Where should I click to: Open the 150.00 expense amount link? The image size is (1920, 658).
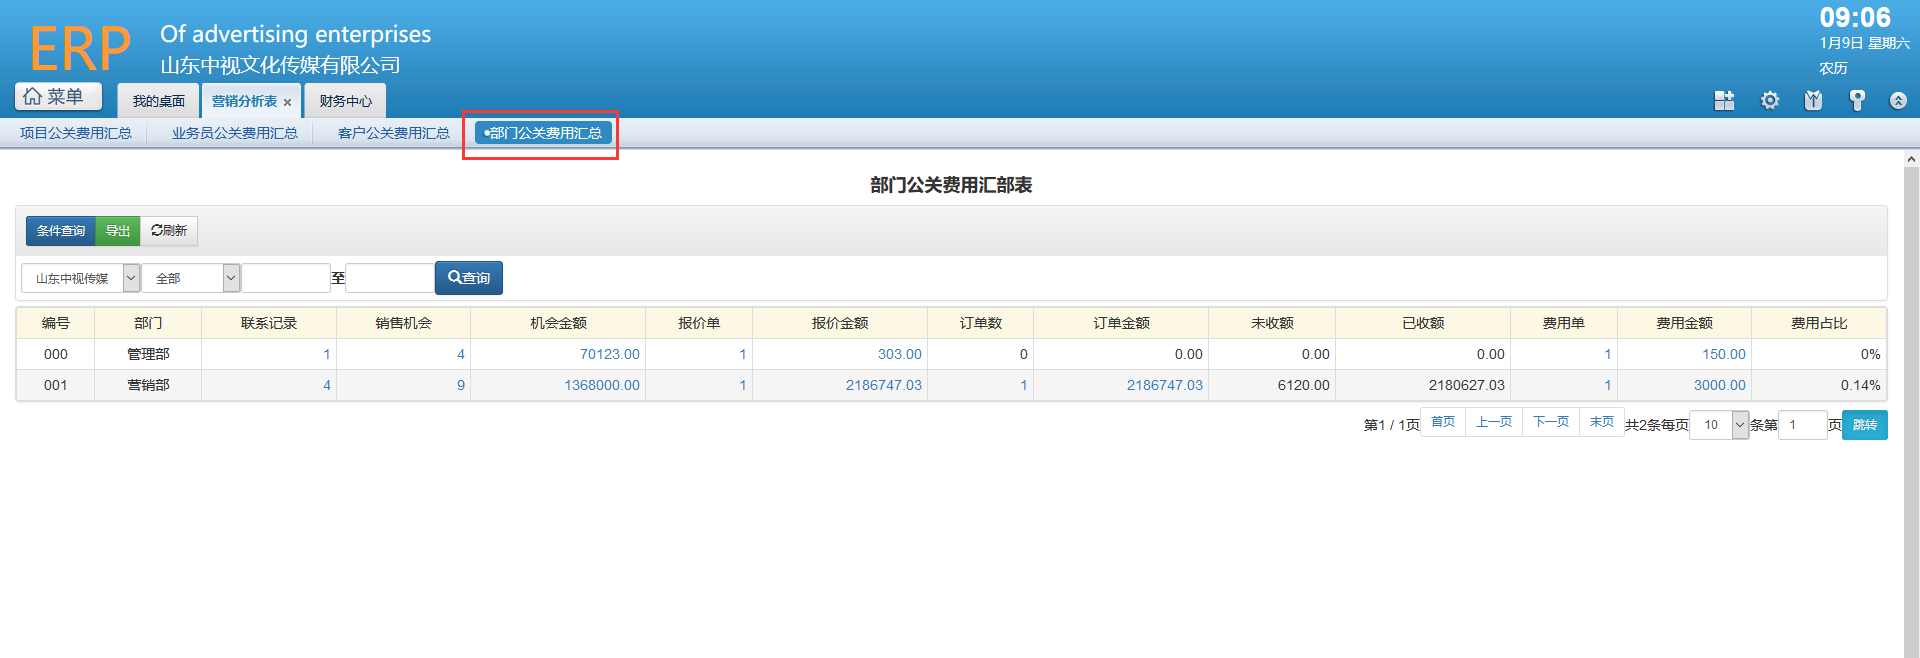[1724, 354]
